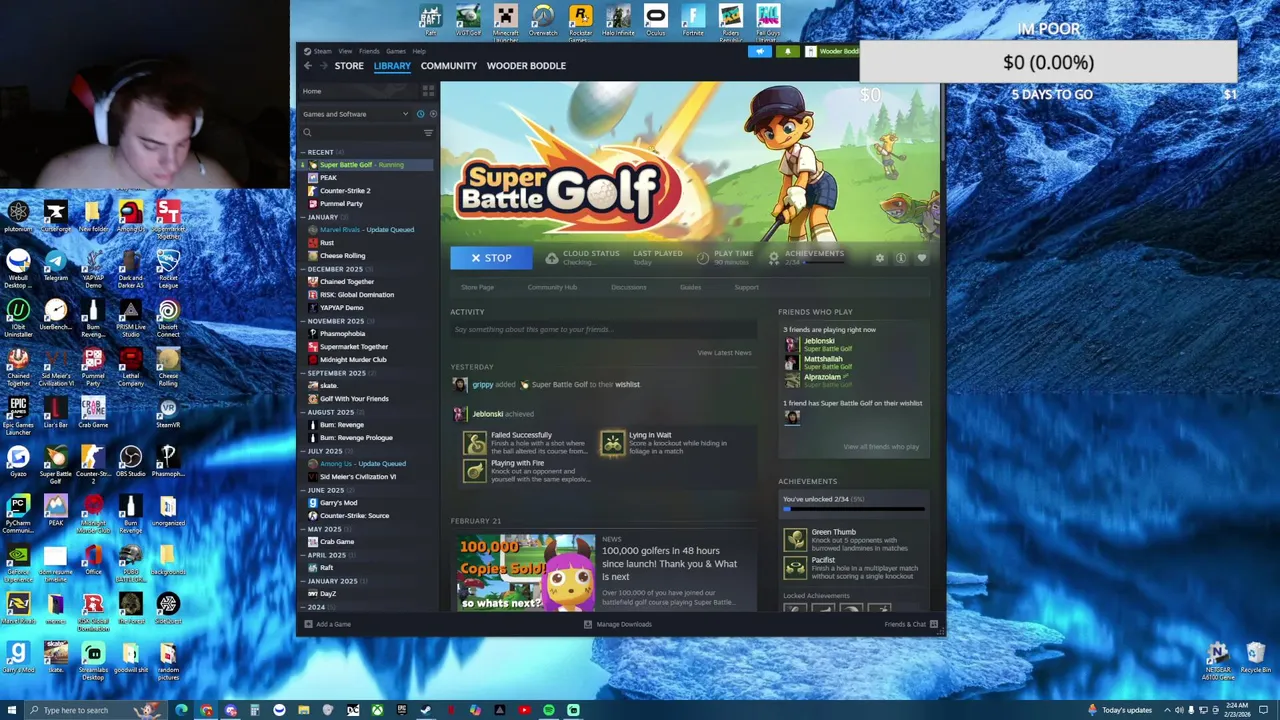Open Guides link
This screenshot has width=1280, height=720.
click(690, 287)
